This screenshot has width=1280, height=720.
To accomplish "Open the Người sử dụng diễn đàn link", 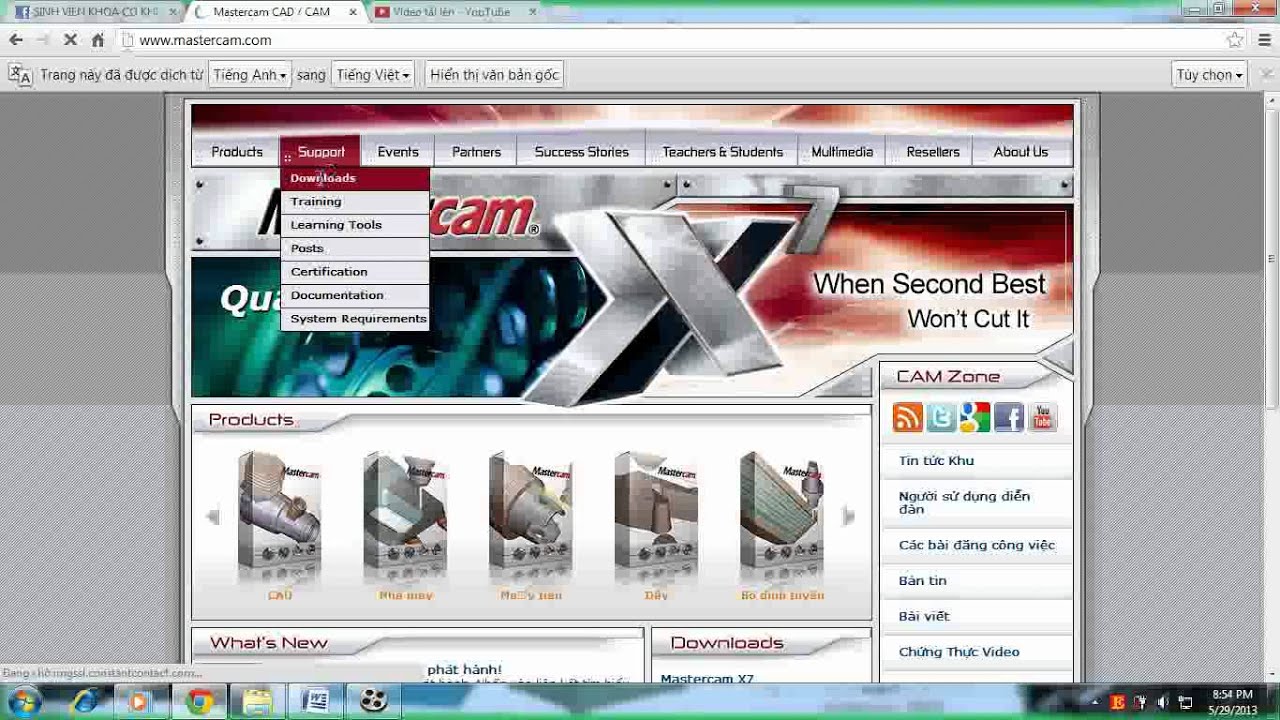I will point(964,503).
